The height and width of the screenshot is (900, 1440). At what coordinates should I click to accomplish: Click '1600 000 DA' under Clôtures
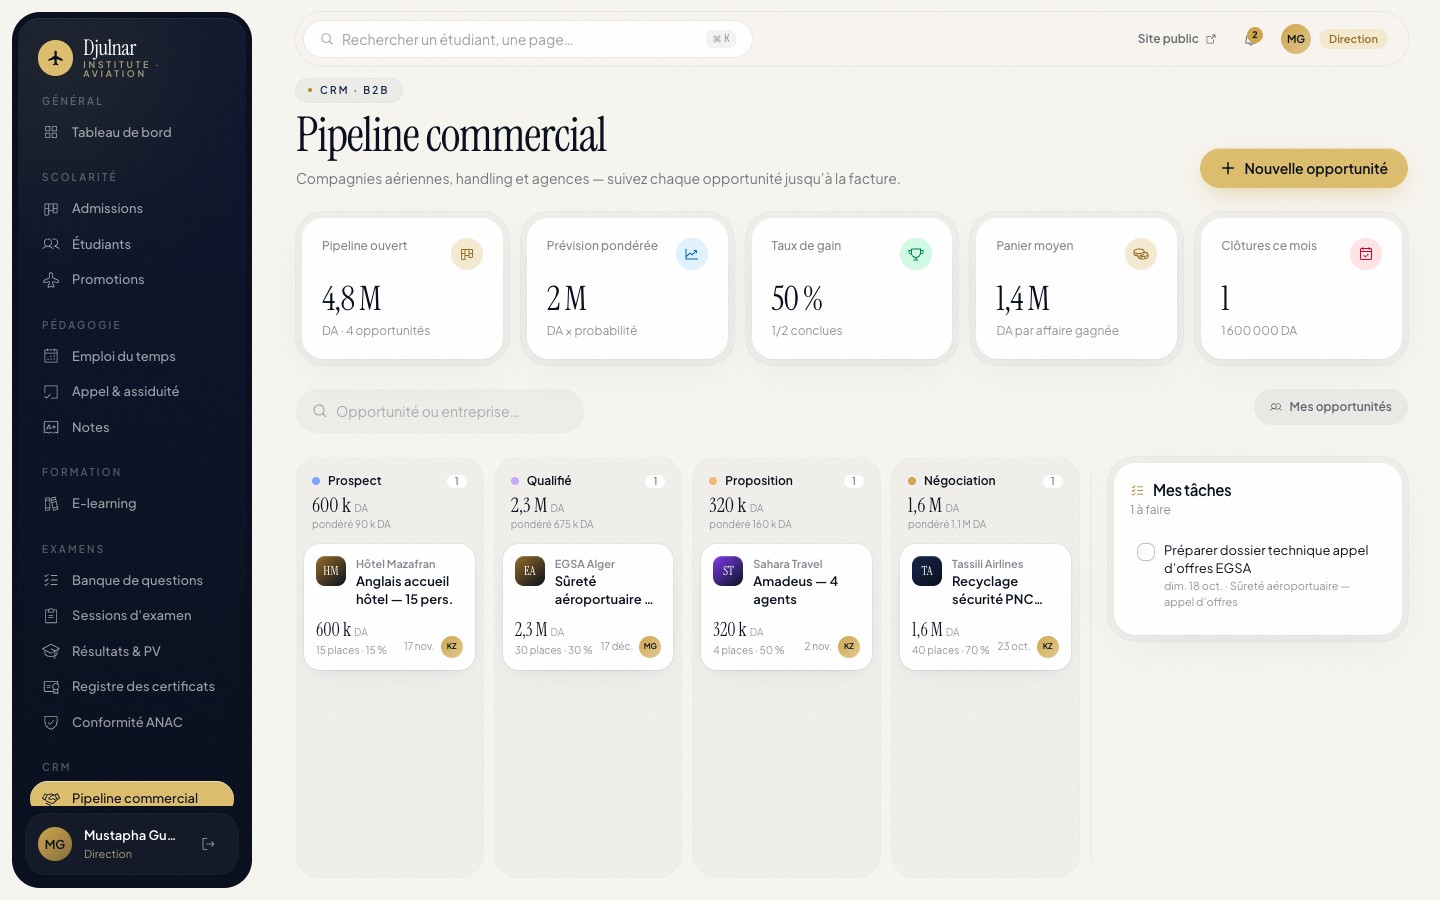[x=1259, y=331]
